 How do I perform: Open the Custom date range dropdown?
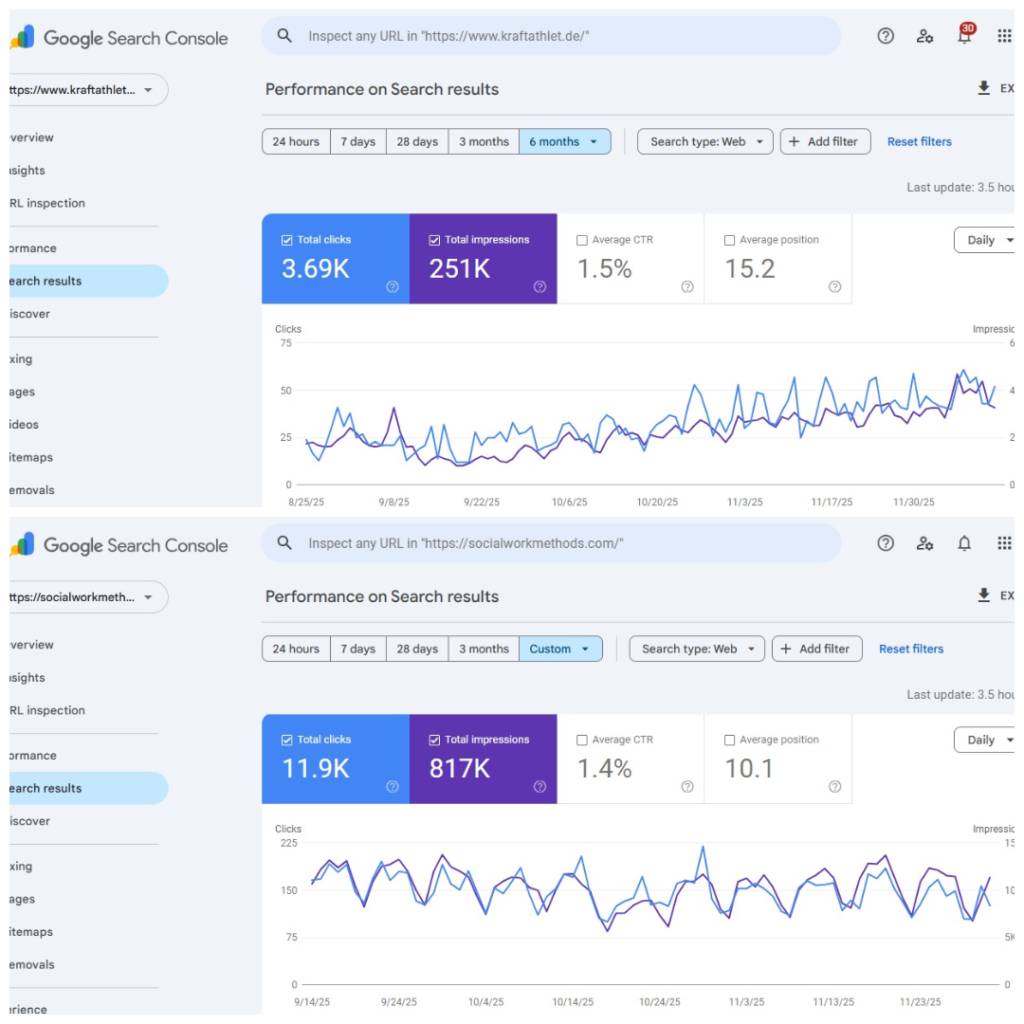(x=560, y=649)
